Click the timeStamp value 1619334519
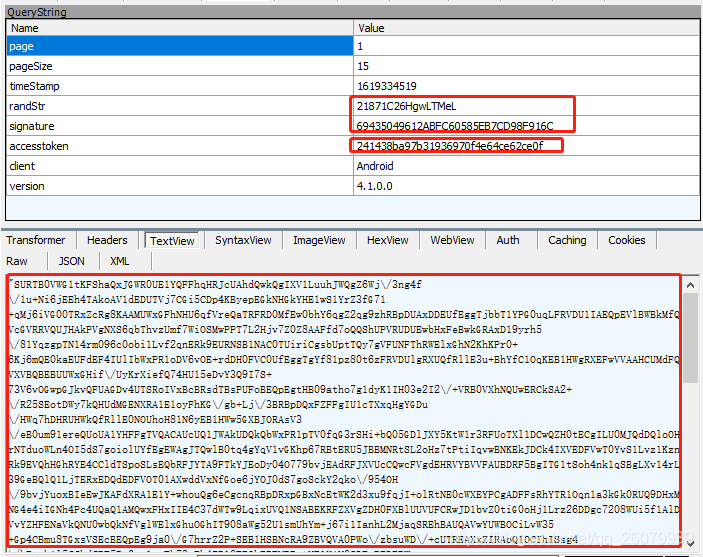Viewport: 703px width, 557px height. 386,86
